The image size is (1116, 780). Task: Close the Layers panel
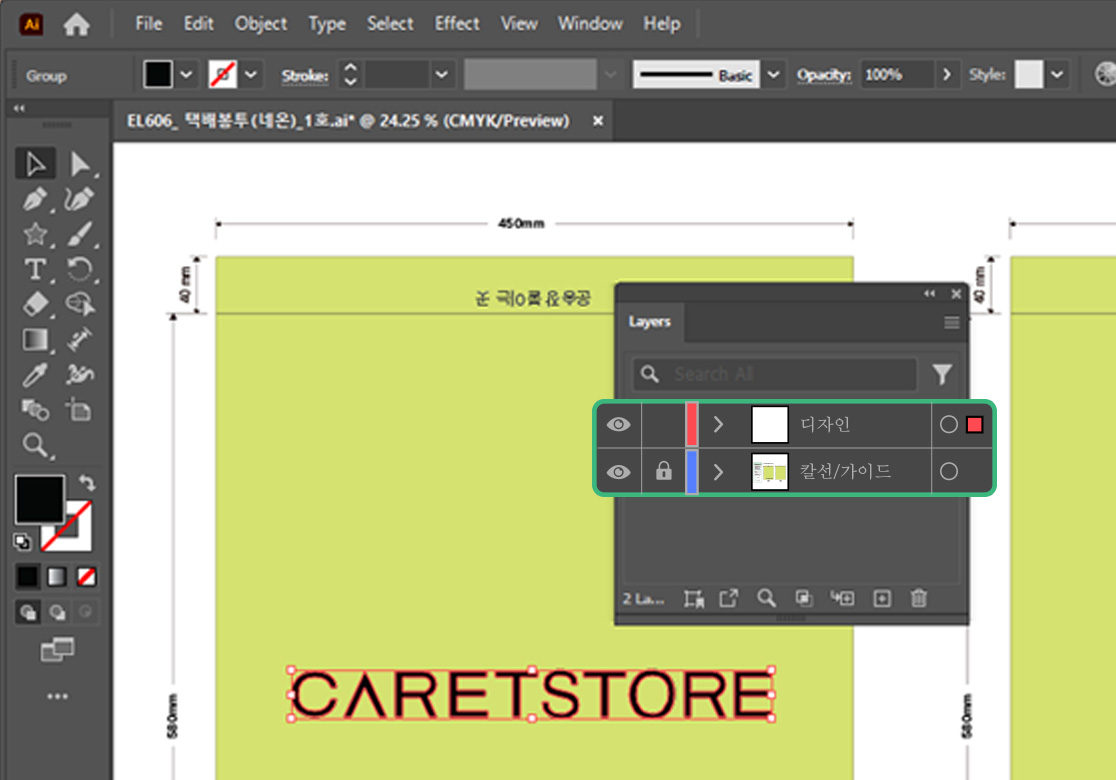pos(956,293)
